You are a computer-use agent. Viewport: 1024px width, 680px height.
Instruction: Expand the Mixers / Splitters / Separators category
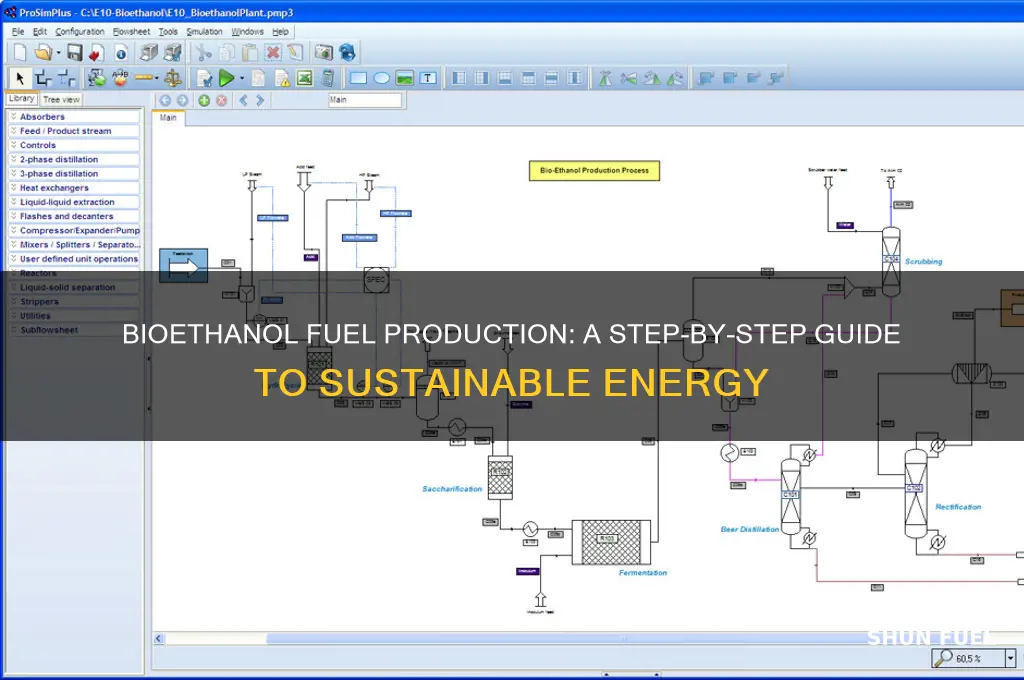point(74,245)
